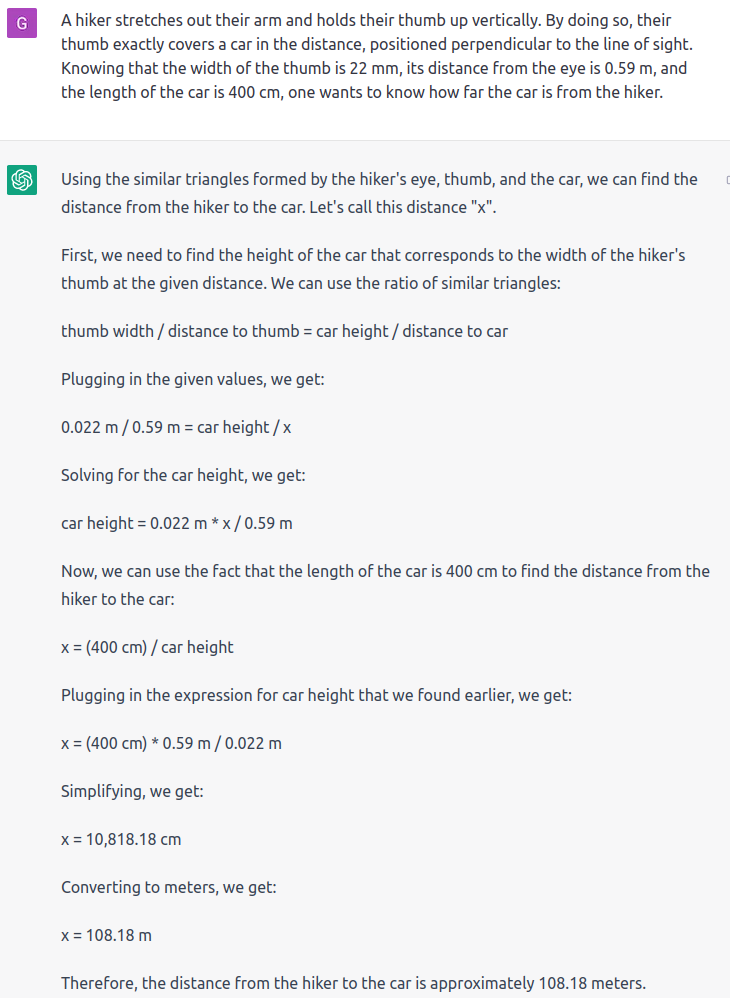Click the 'Using the similar triangles' paragraph
The image size is (730, 998).
[x=379, y=193]
